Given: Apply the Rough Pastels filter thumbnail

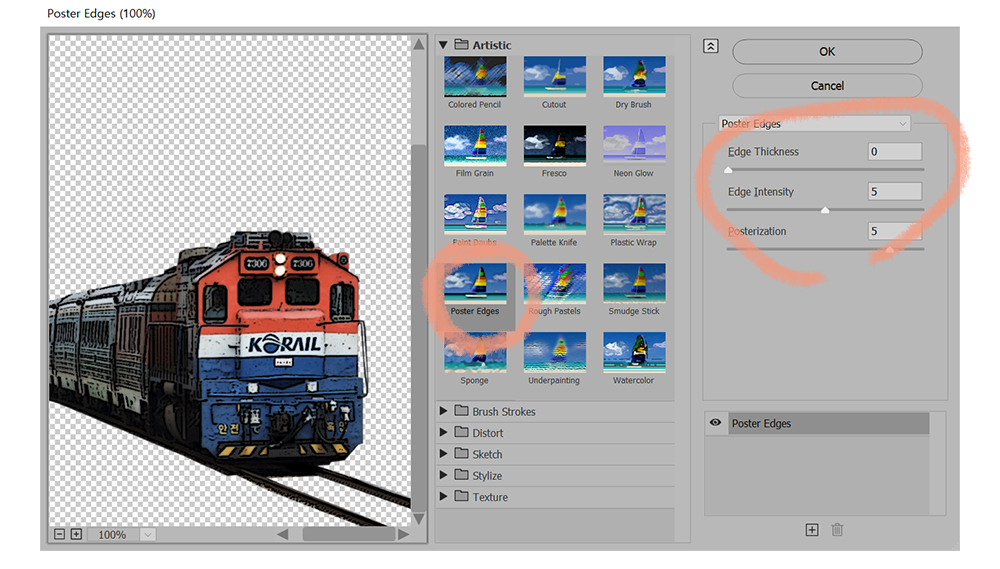Looking at the screenshot, I should 554,283.
